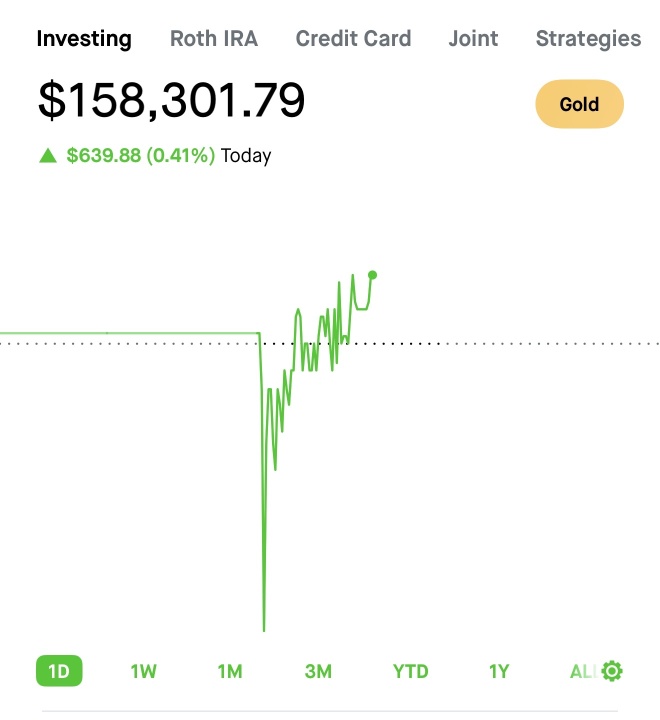Choose the 1Y chart range
The height and width of the screenshot is (720, 660).
(499, 672)
